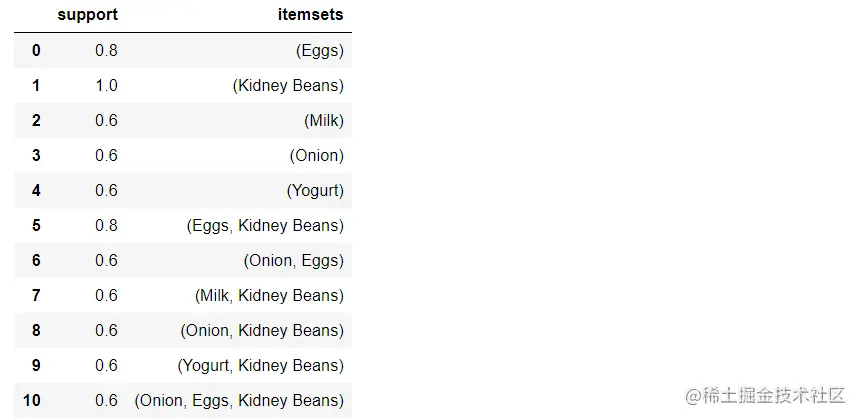Click the itemsets column header
The height and width of the screenshot is (420, 860).
tap(310, 15)
